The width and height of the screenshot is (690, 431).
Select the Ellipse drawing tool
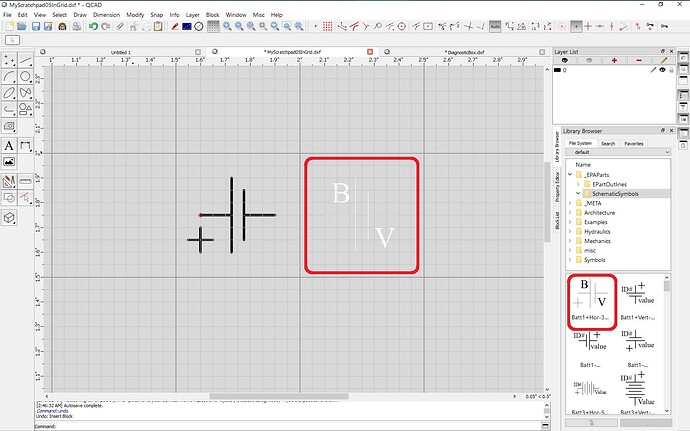coord(9,93)
